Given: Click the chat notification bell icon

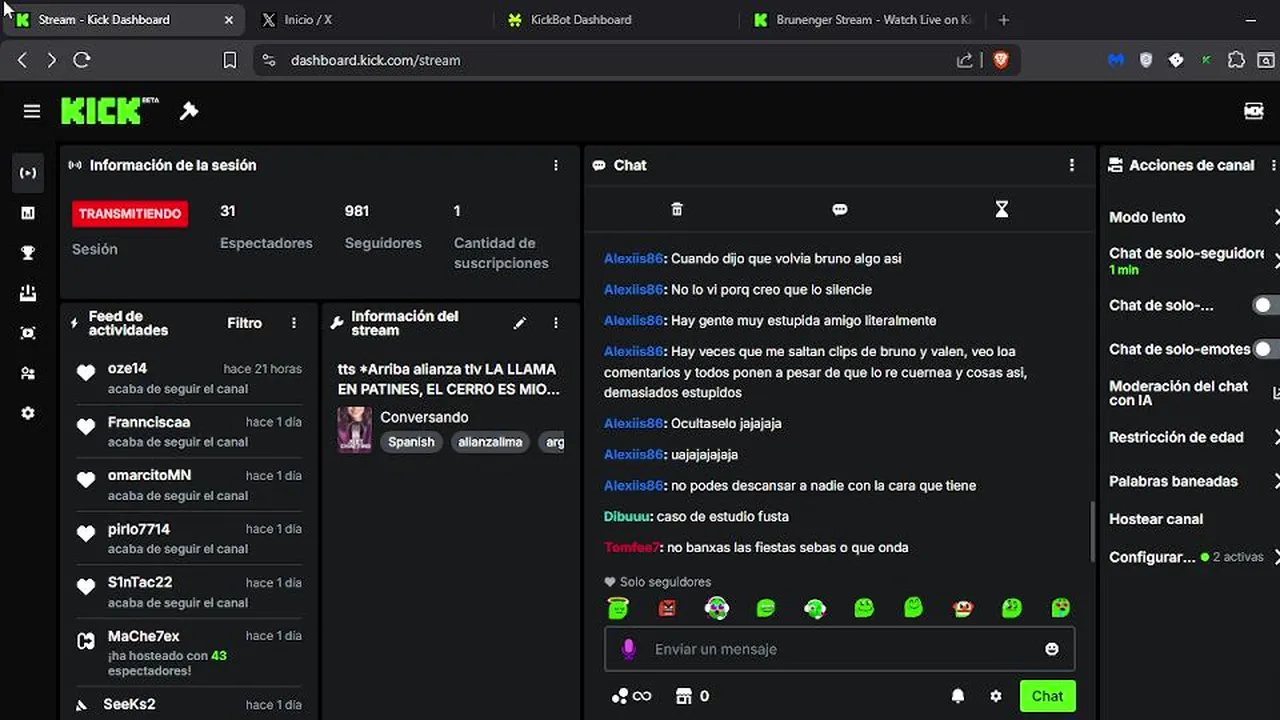Looking at the screenshot, I should 958,696.
